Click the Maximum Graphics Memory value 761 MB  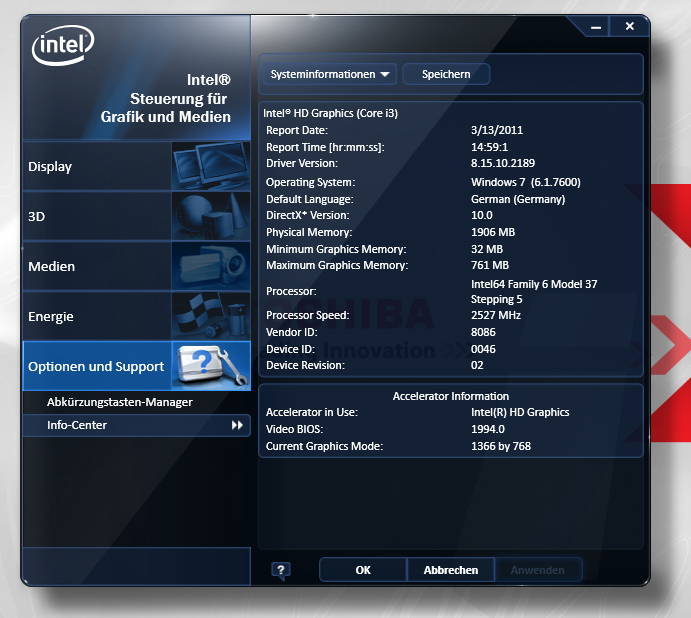coord(490,265)
